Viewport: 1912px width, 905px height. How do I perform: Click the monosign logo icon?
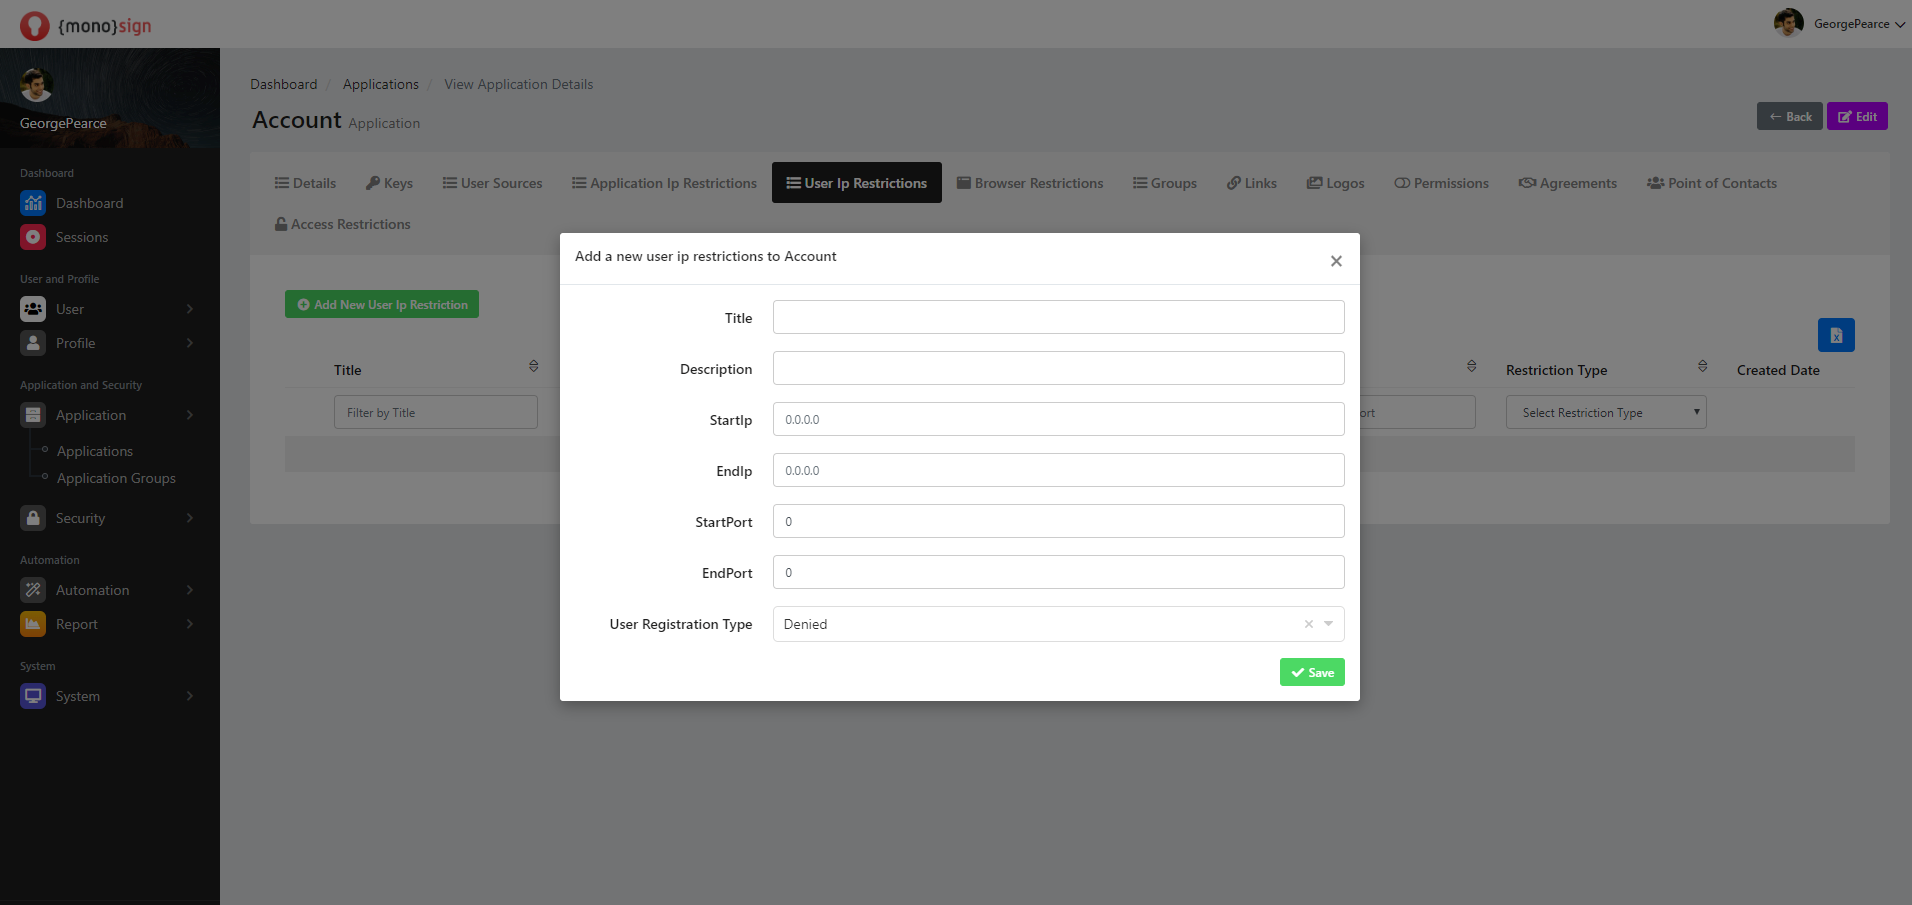34,25
